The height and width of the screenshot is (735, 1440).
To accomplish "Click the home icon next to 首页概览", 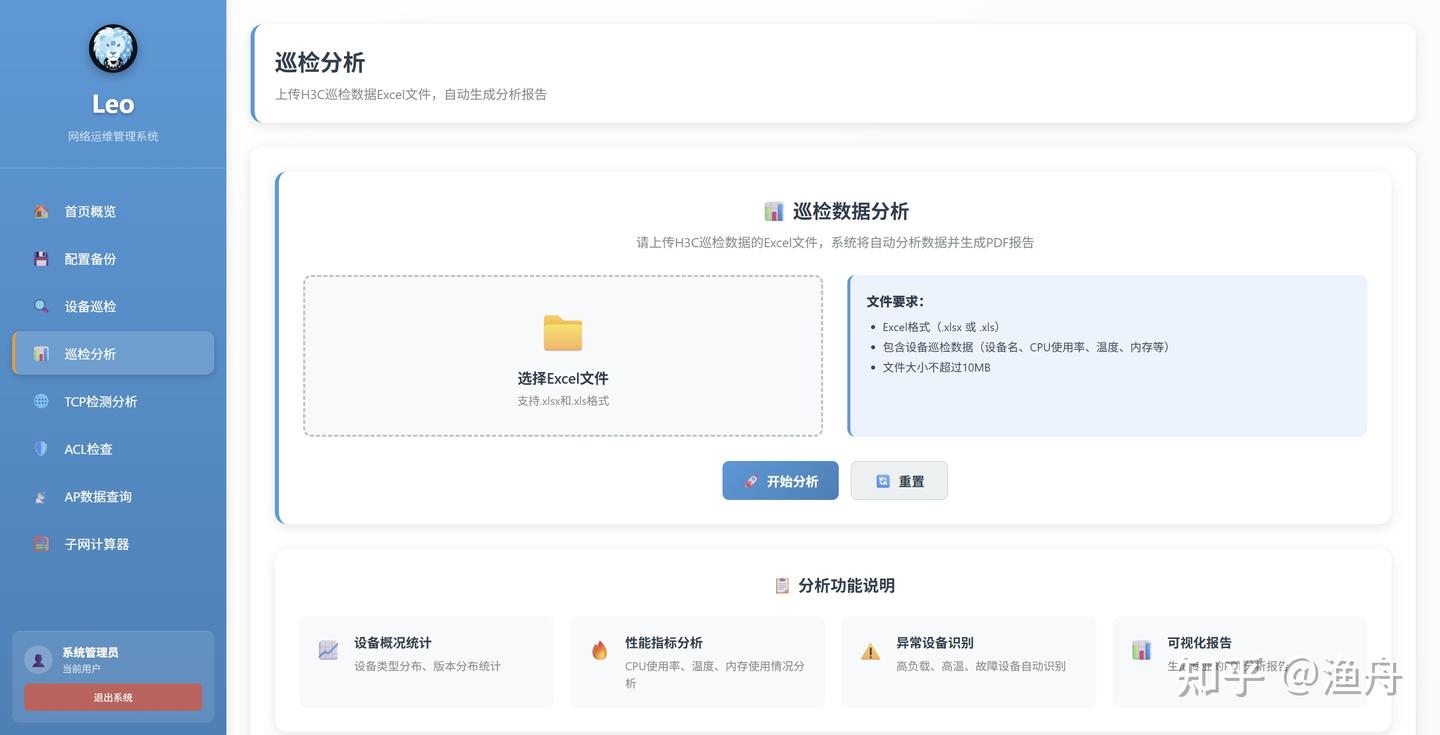I will point(41,211).
